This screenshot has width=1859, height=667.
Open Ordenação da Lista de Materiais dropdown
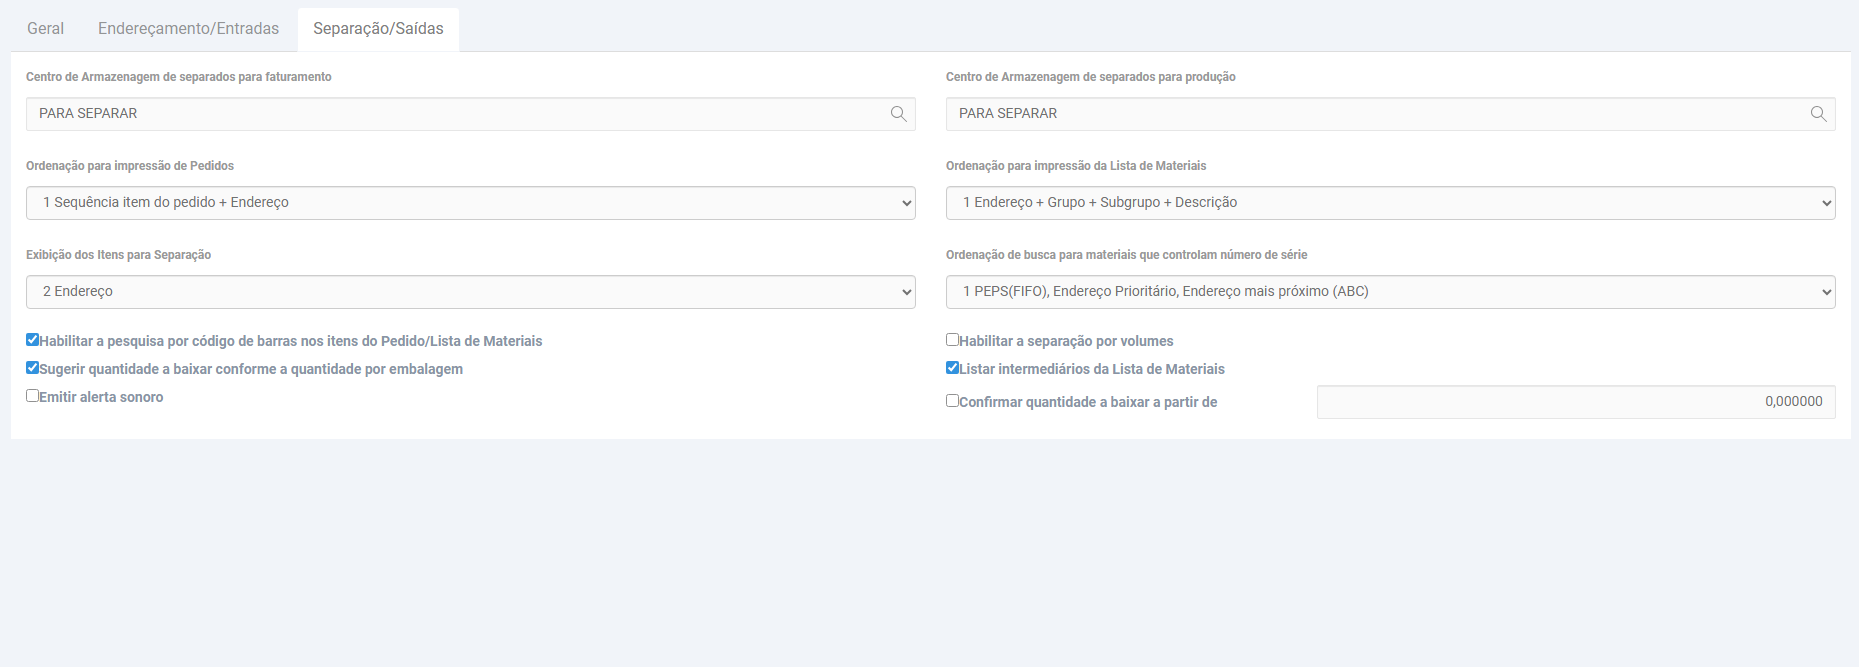coord(1390,203)
